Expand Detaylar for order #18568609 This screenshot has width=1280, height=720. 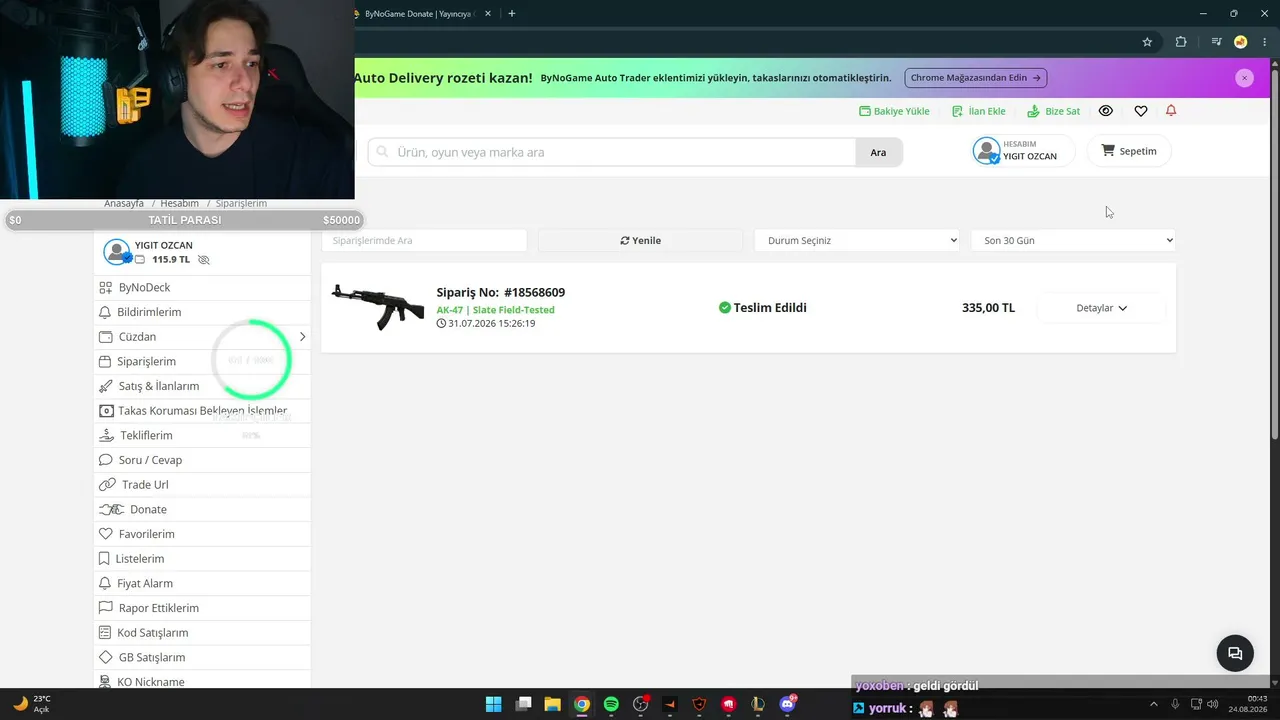(1101, 308)
